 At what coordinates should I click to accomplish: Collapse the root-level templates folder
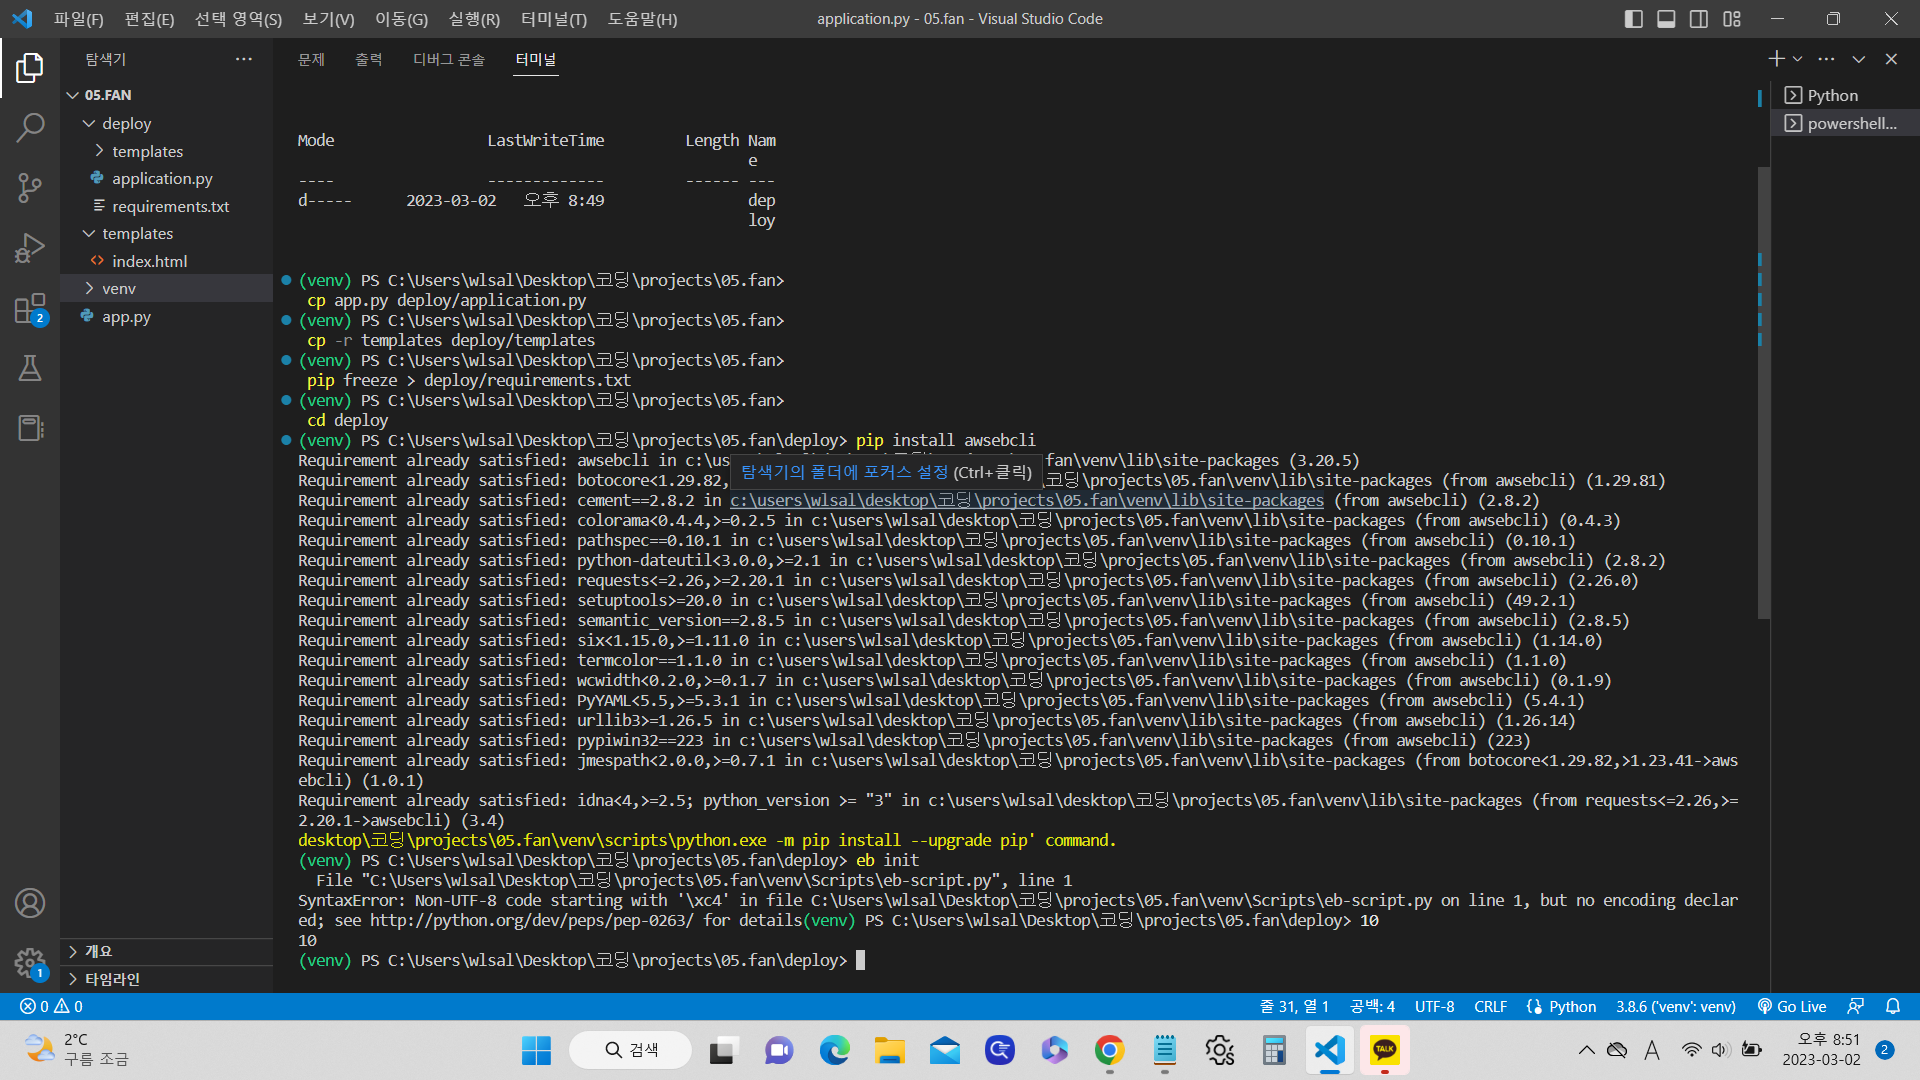pyautogui.click(x=166, y=233)
